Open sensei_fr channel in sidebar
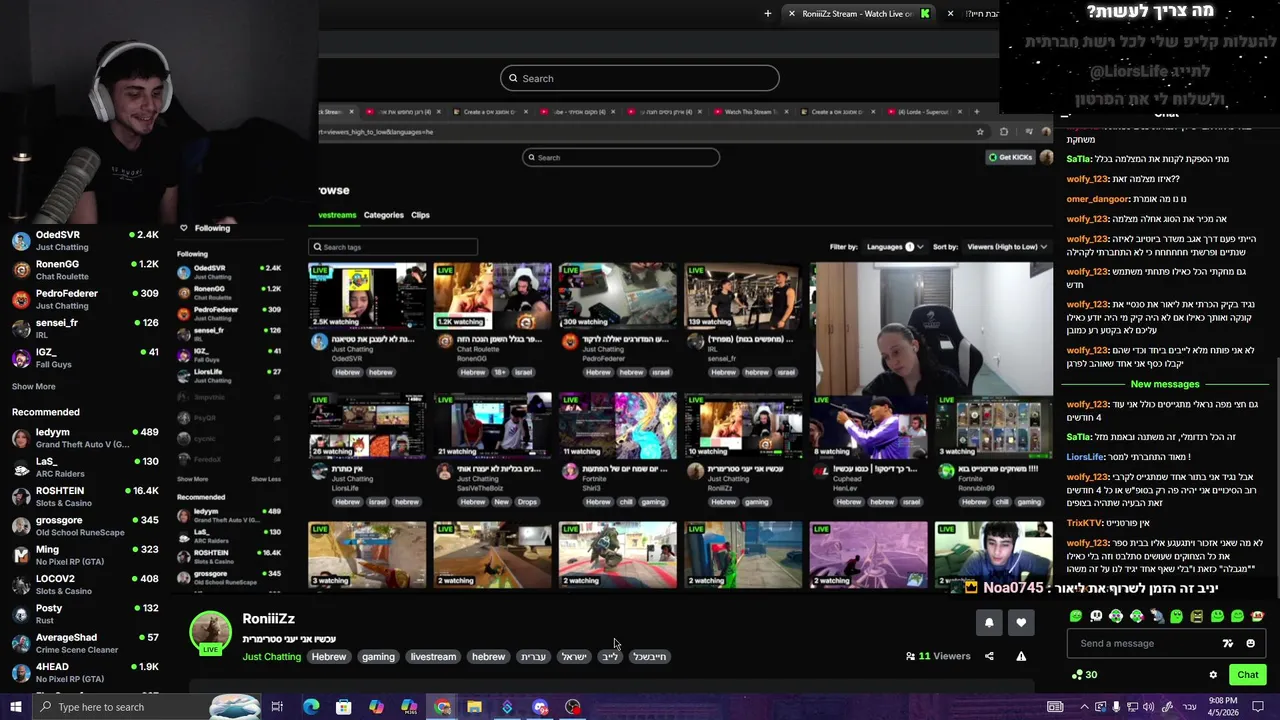 tap(85, 328)
